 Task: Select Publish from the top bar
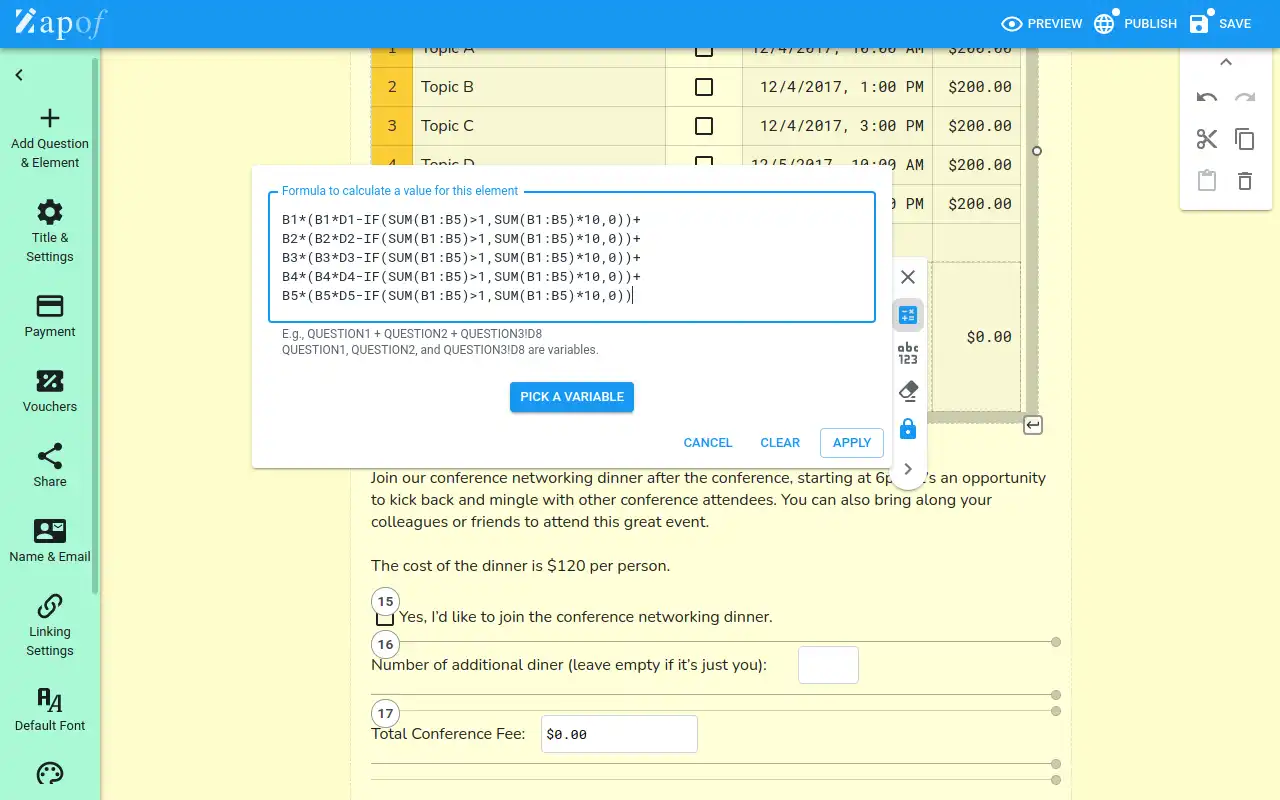[x=1135, y=23]
